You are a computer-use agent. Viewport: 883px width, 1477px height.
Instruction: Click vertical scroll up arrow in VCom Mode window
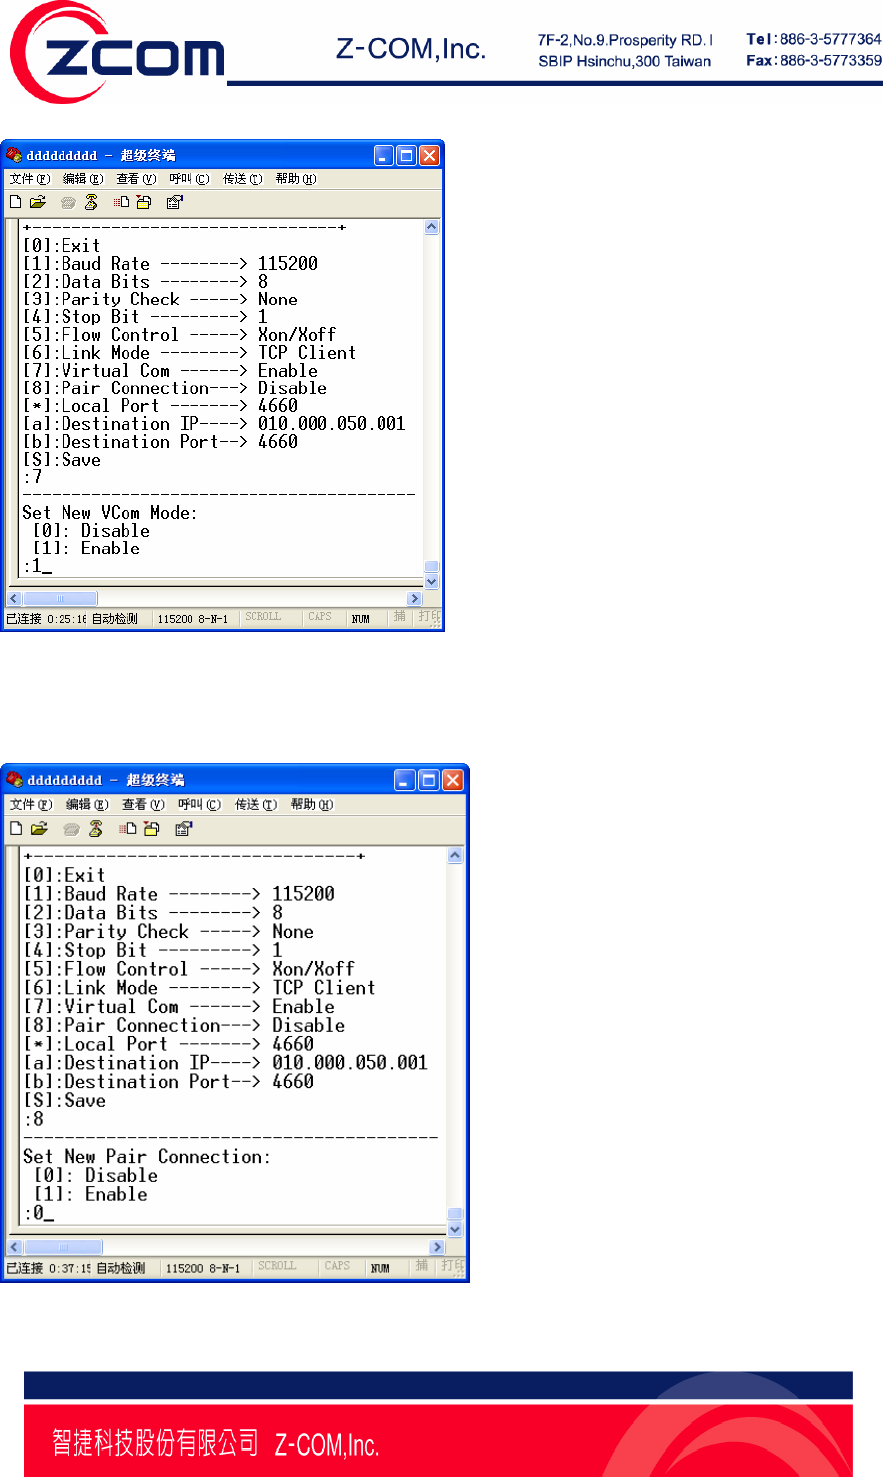pos(432,227)
